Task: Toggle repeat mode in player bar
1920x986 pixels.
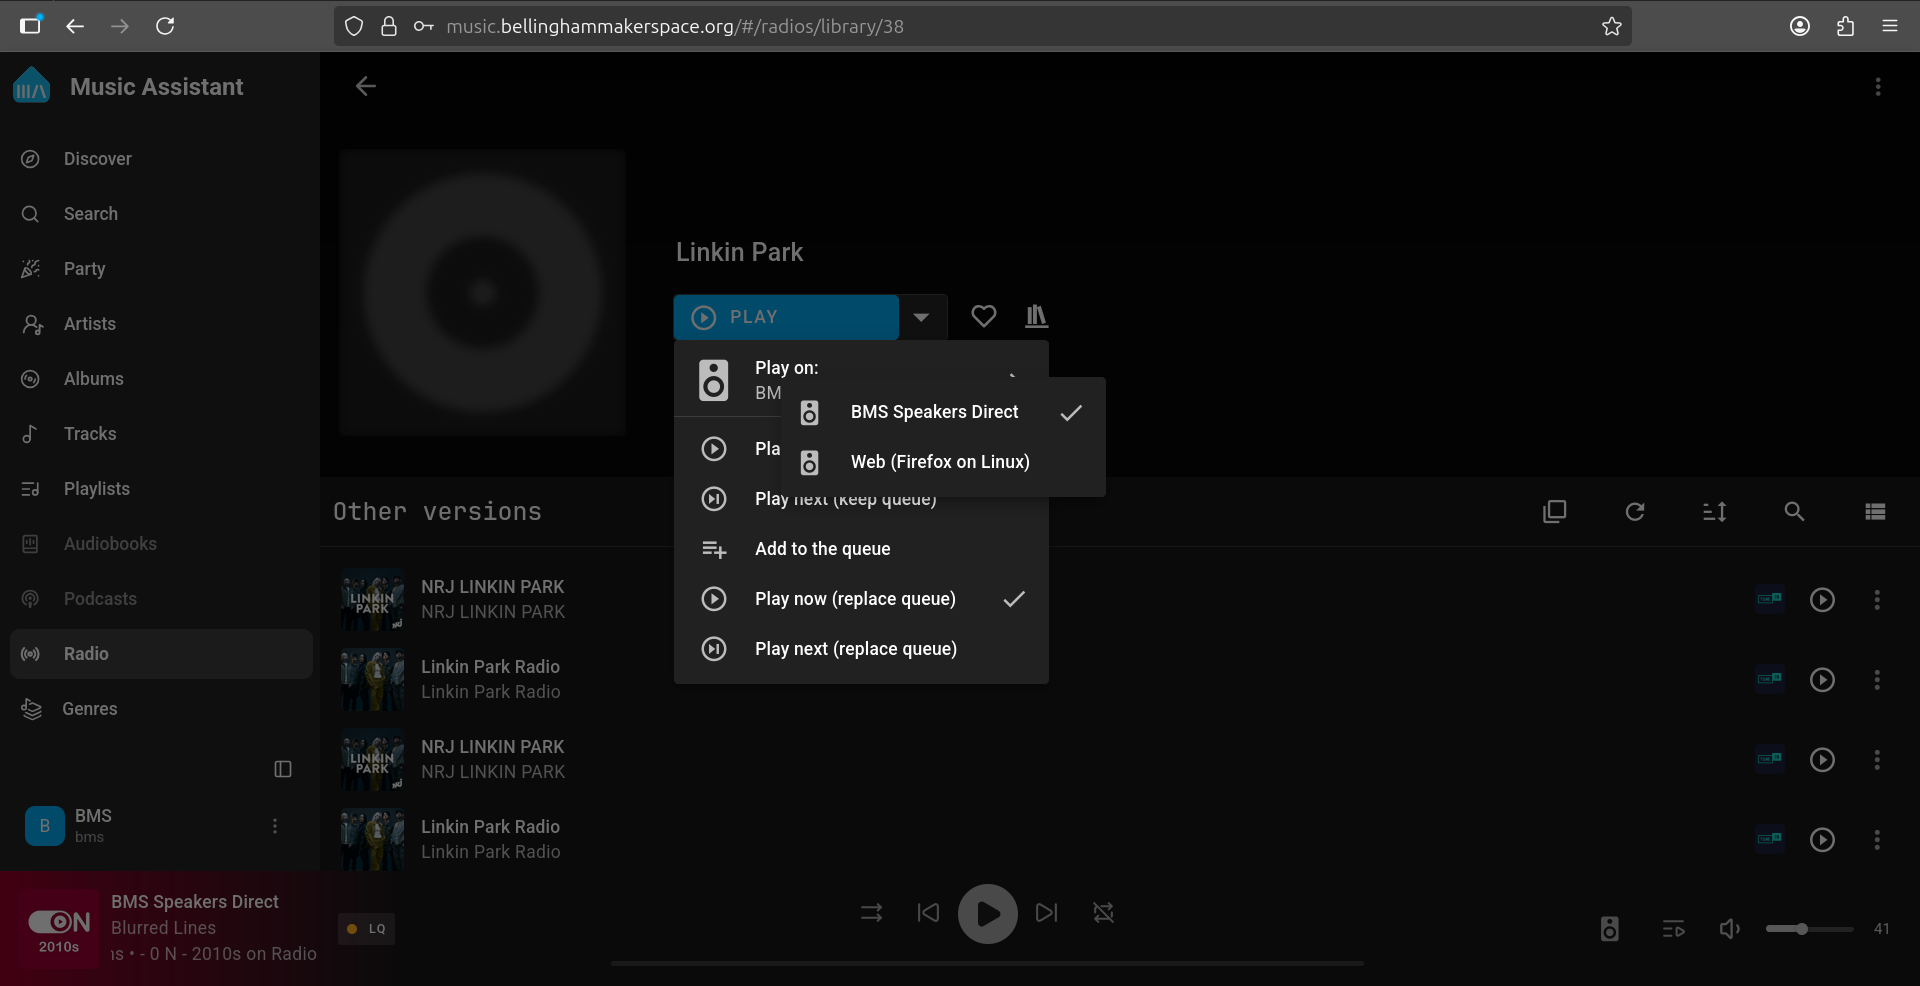Action: (x=1104, y=913)
